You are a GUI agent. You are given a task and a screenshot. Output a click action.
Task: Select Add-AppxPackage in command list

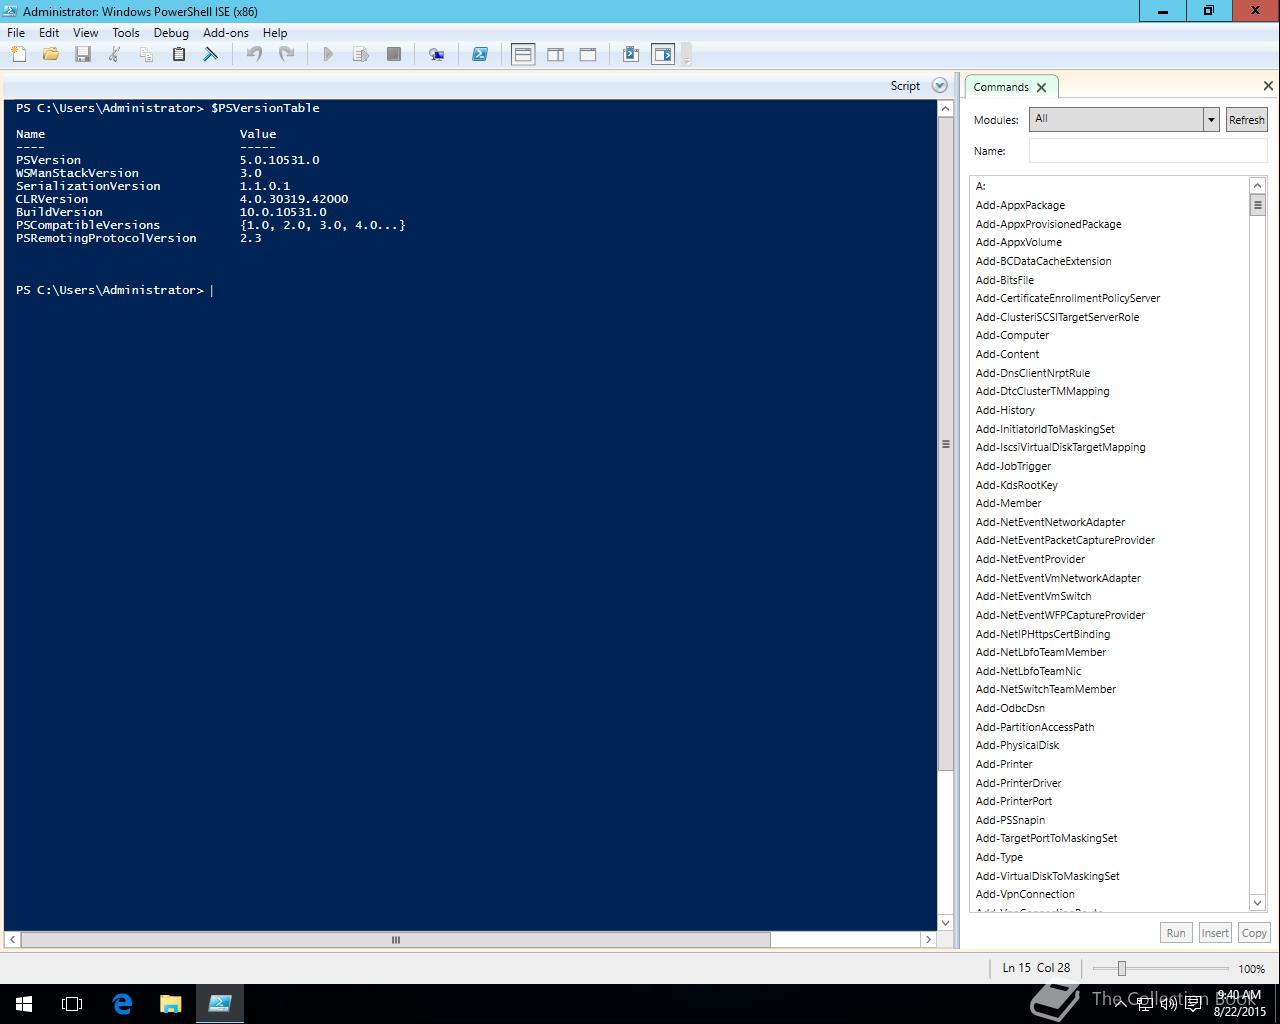coord(1020,205)
